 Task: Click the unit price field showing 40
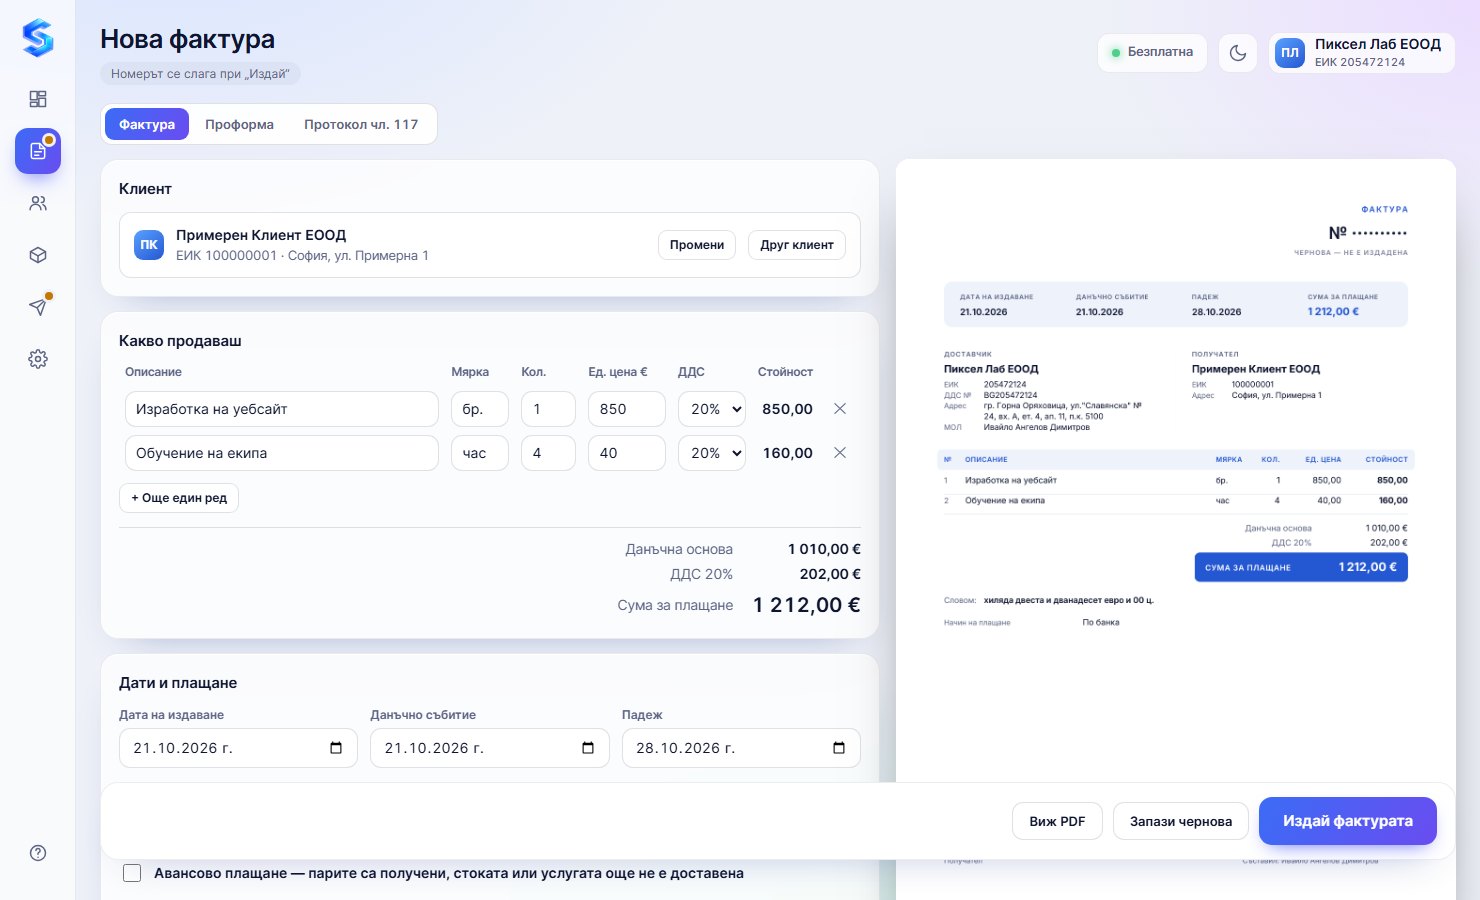[627, 453]
